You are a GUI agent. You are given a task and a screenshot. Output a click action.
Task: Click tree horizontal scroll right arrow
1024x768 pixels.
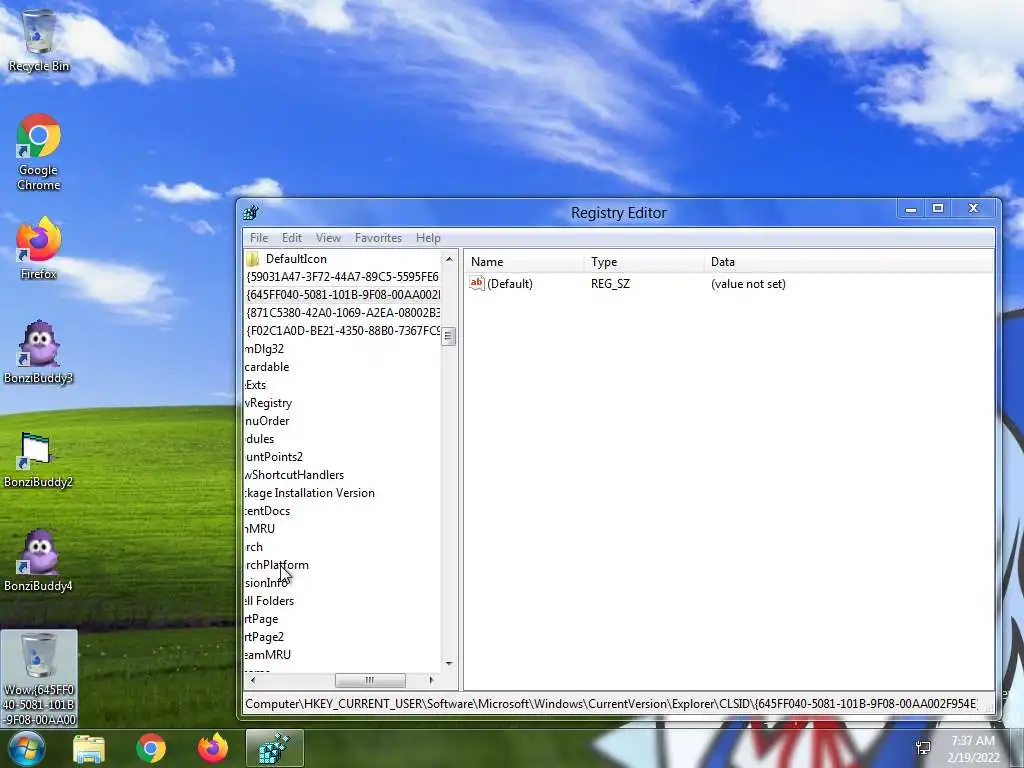pyautogui.click(x=431, y=680)
